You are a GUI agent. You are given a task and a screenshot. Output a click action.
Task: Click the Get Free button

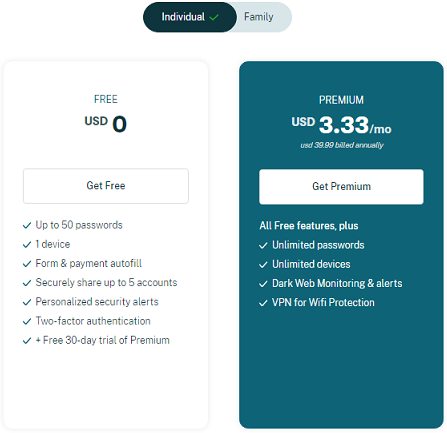click(x=106, y=186)
